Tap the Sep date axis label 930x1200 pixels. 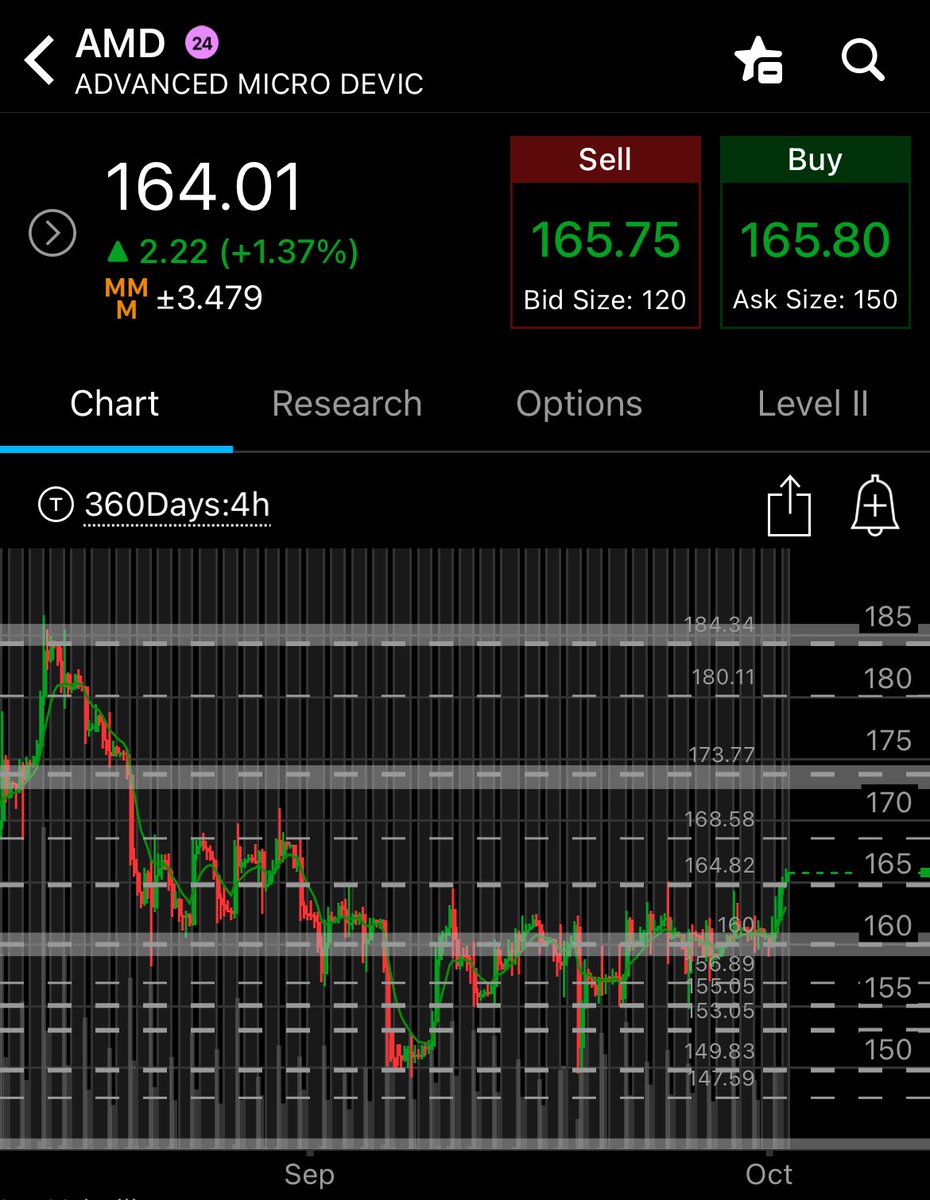tap(309, 1173)
